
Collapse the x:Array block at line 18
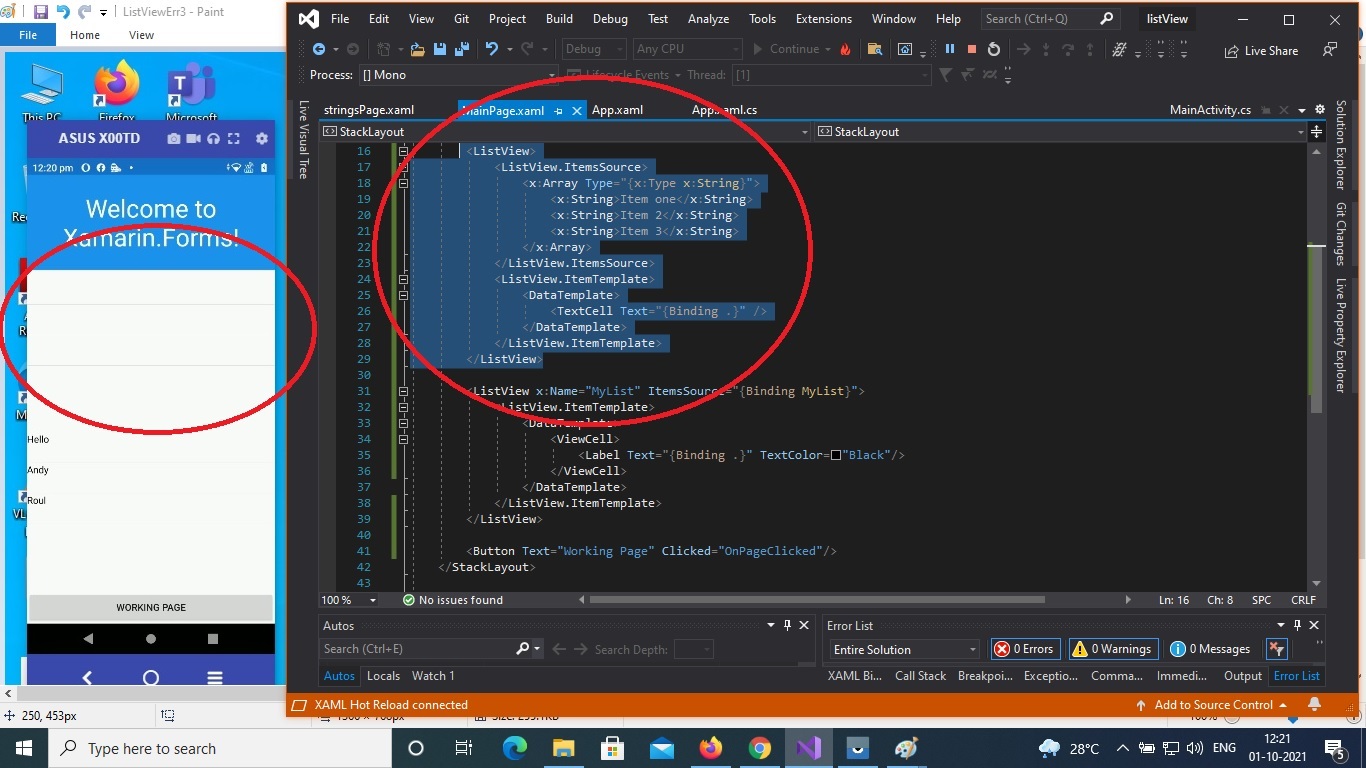403,183
